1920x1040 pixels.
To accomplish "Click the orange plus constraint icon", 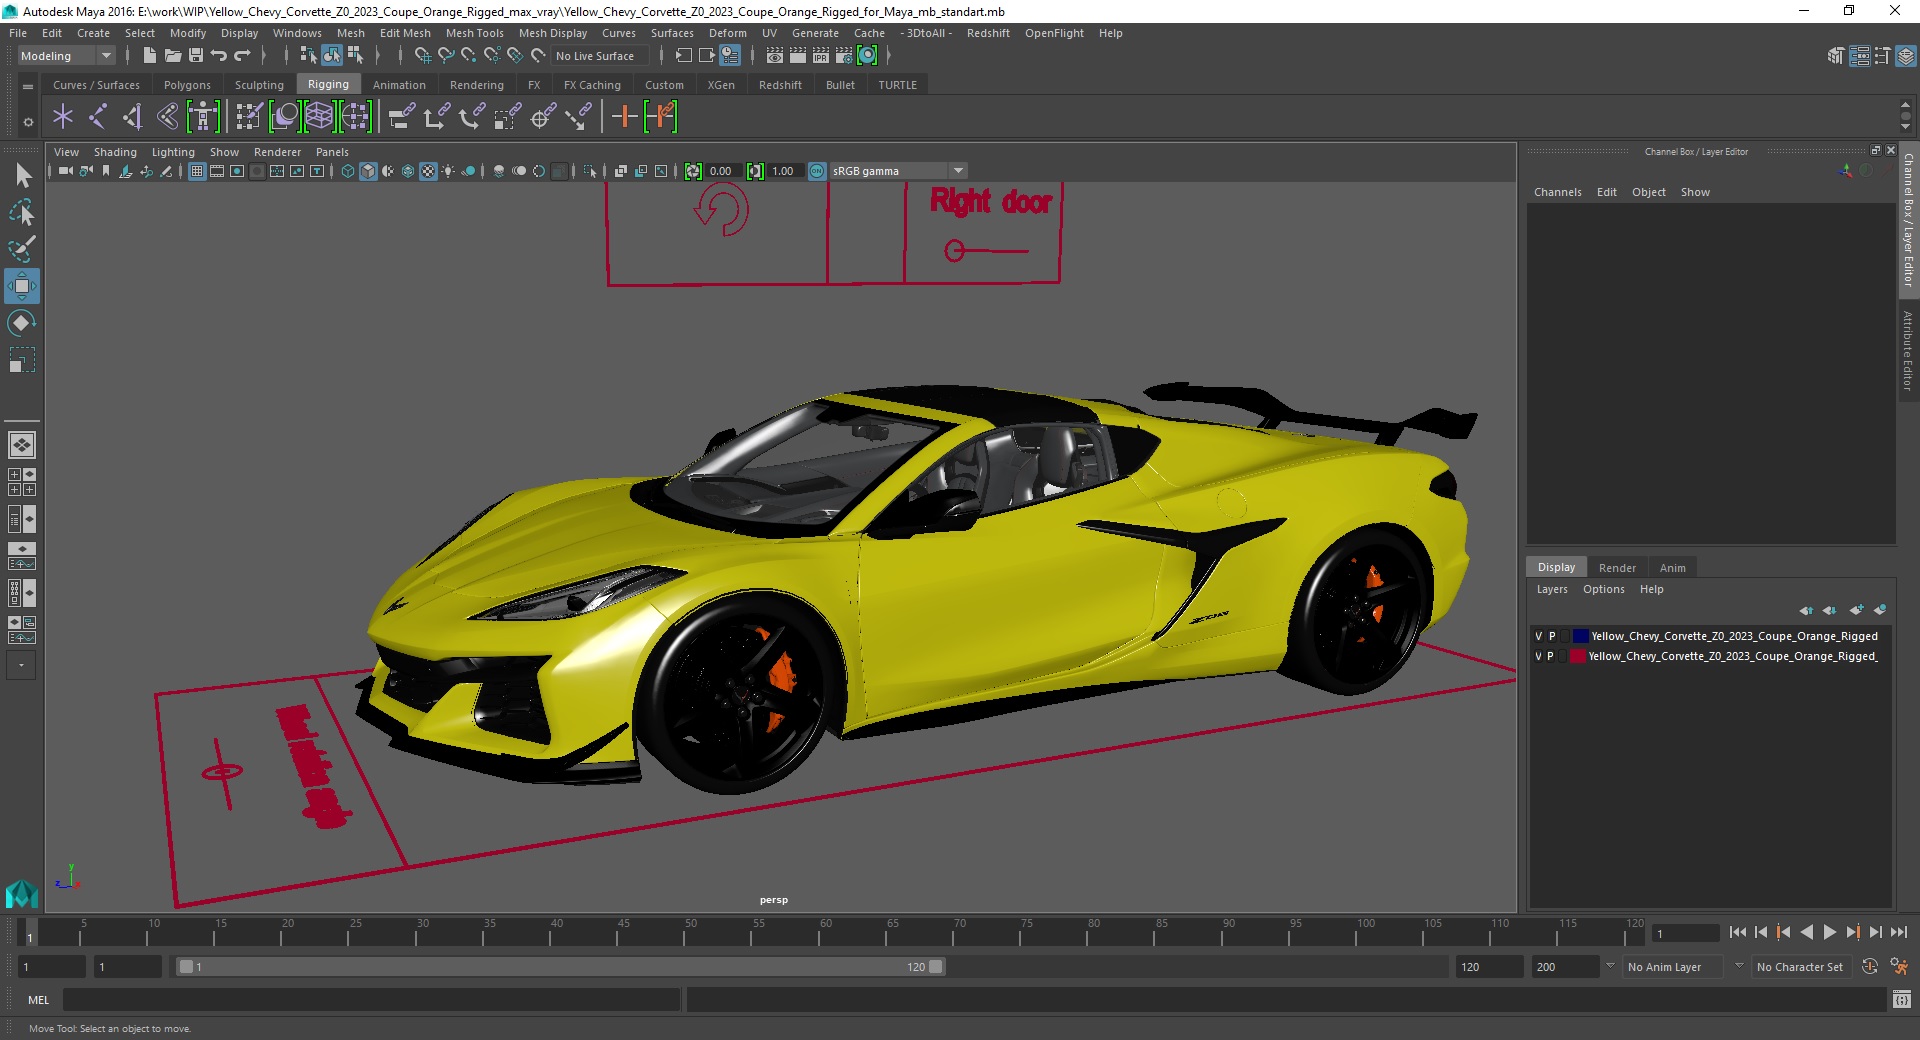I will (624, 117).
